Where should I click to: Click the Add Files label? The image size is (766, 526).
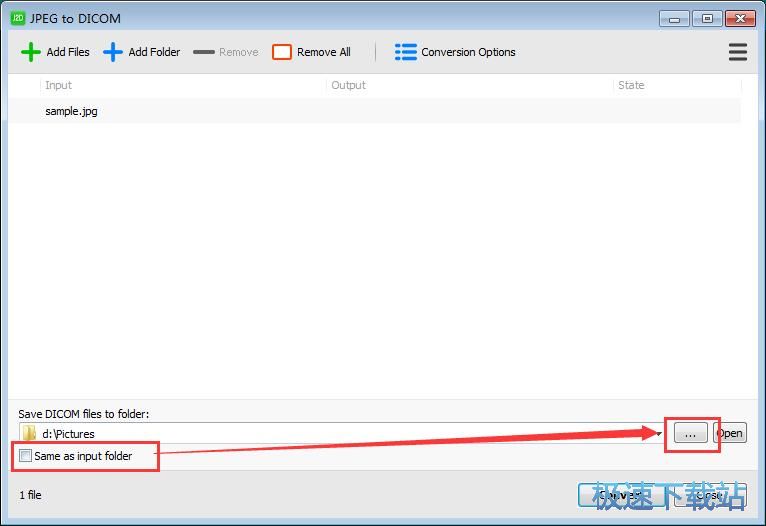[x=68, y=52]
